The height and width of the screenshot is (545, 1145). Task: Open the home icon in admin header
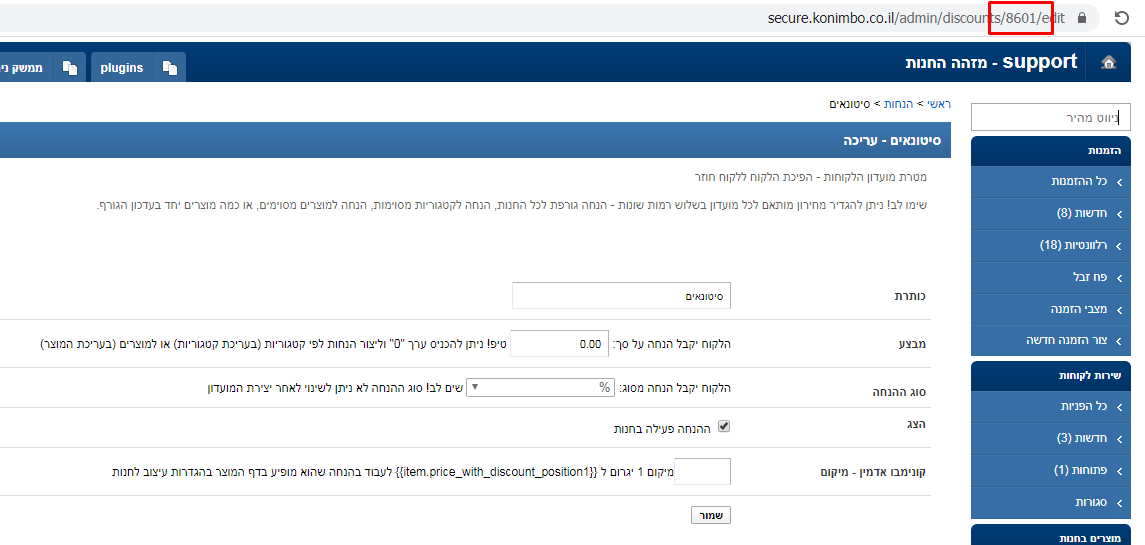(1108, 63)
